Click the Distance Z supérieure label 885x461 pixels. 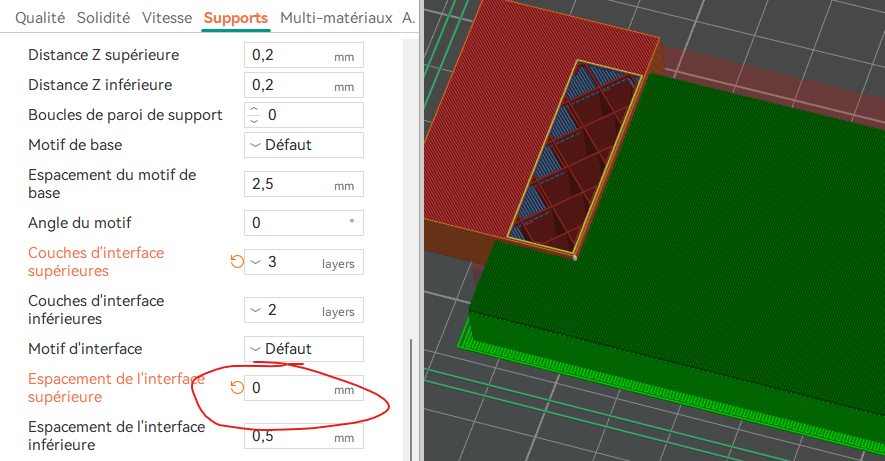pyautogui.click(x=104, y=55)
